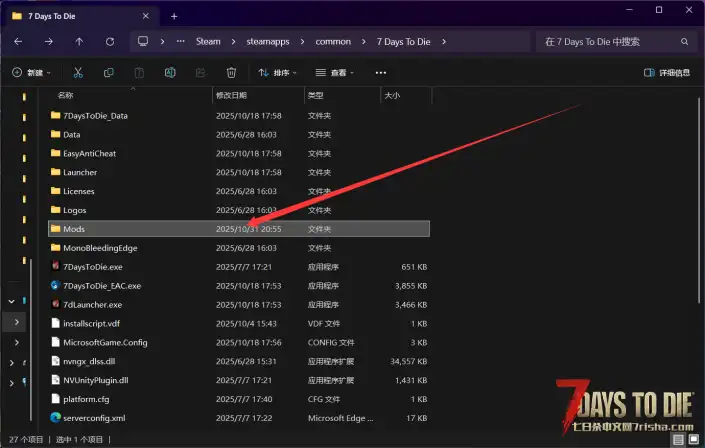The image size is (705, 448).
Task: Click 7 Days To Die in the breadcrumb
Action: coord(403,41)
